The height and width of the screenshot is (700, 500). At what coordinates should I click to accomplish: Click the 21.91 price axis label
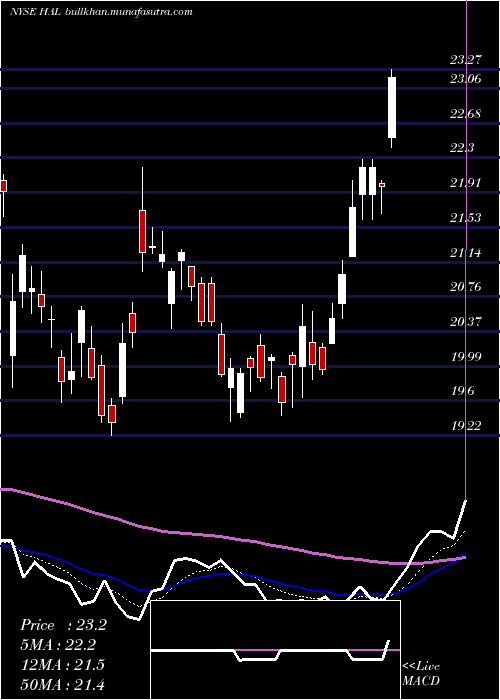[x=466, y=183]
